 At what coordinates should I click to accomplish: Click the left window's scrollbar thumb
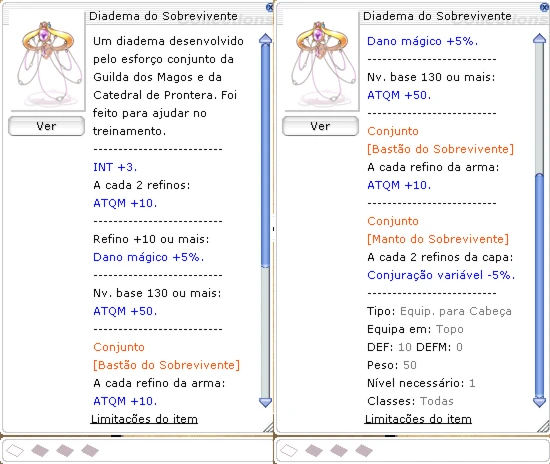[x=266, y=155]
